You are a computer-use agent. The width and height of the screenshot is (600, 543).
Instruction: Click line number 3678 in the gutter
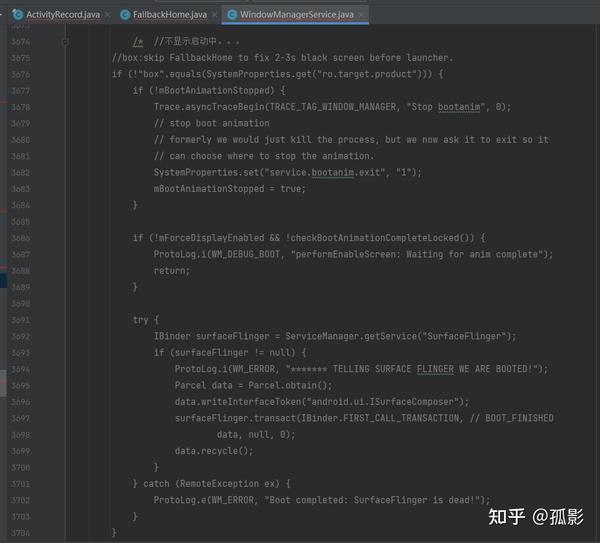pyautogui.click(x=20, y=107)
